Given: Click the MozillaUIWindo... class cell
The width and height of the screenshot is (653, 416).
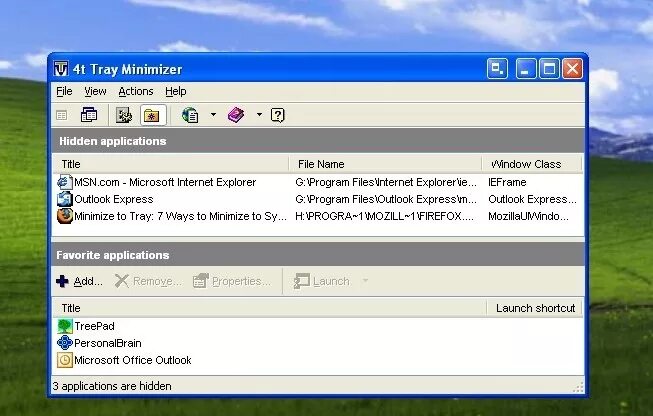Looking at the screenshot, I should tap(528, 216).
